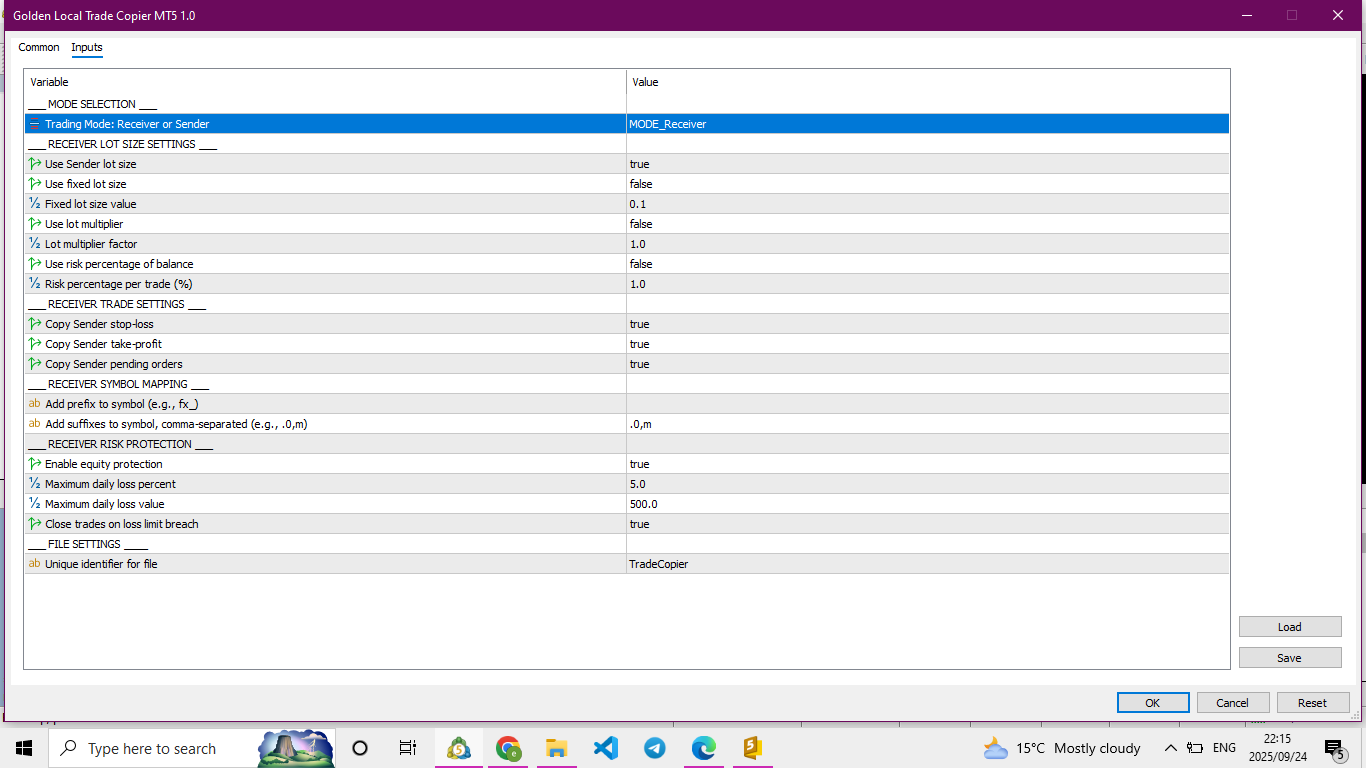
Task: Click the ab icon for Add prefix to symbol
Action: click(x=35, y=404)
